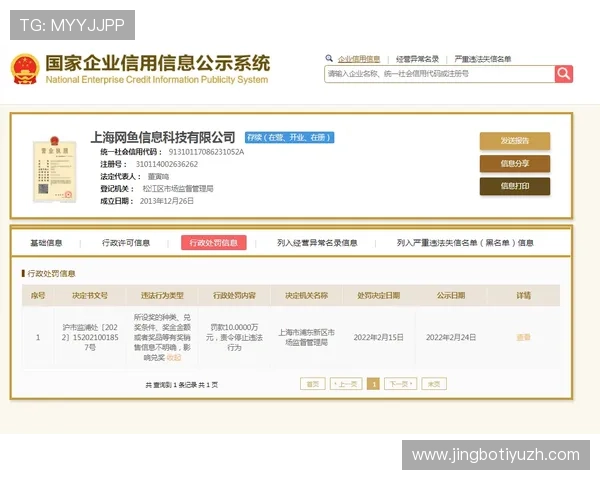Select the 经营异常名录 search category
The image size is (600, 480).
[417, 59]
